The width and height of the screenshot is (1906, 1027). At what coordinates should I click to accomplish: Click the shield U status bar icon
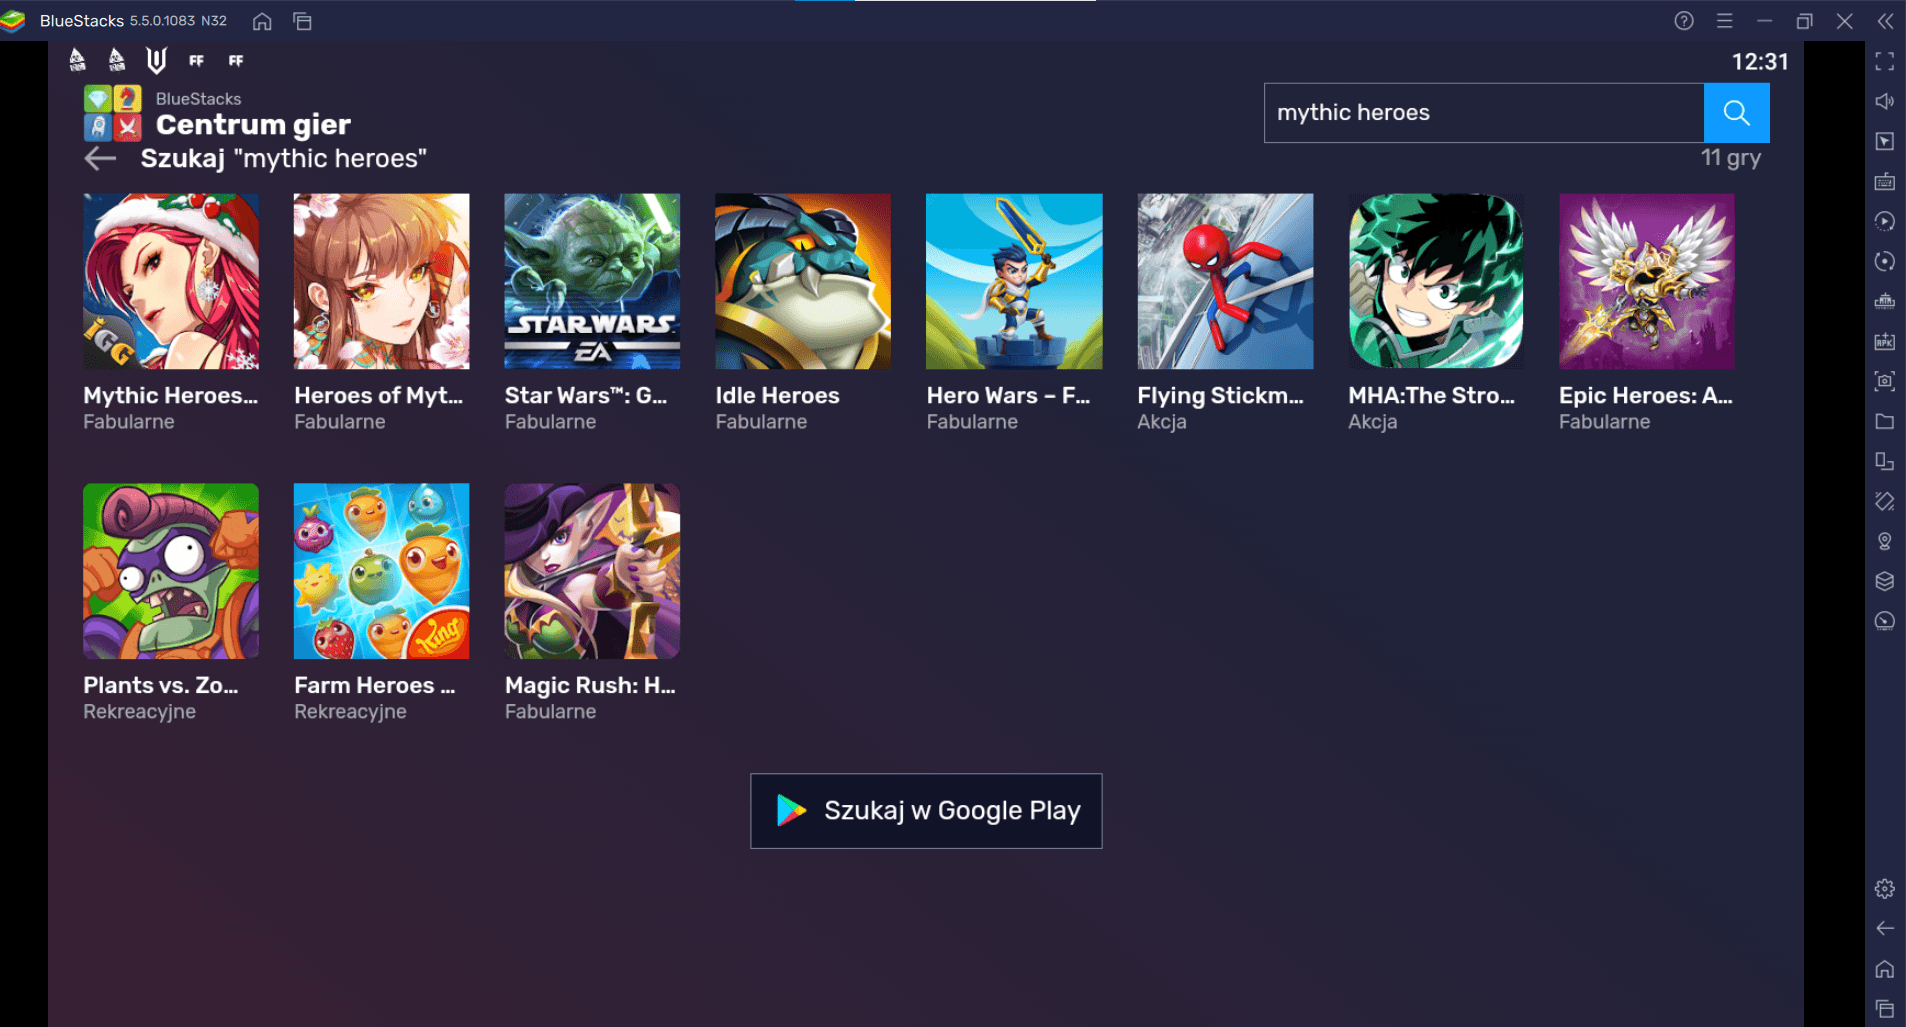click(156, 61)
